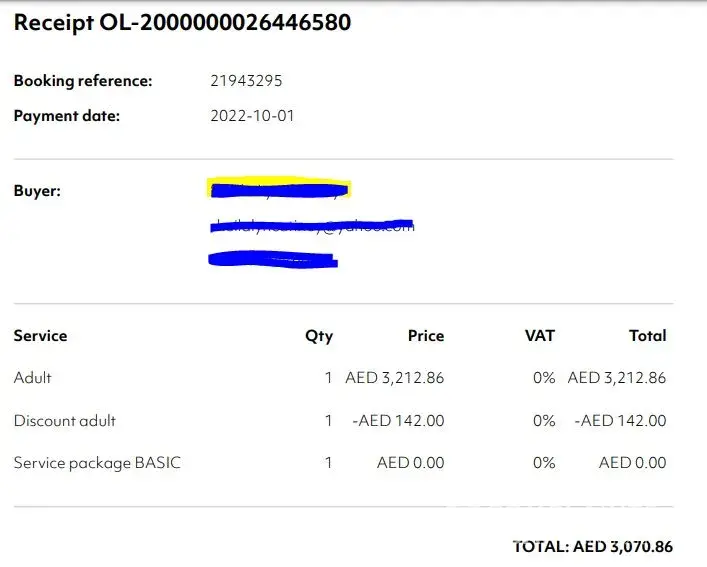Click the lowest blue-redacted buyer line

(272, 260)
